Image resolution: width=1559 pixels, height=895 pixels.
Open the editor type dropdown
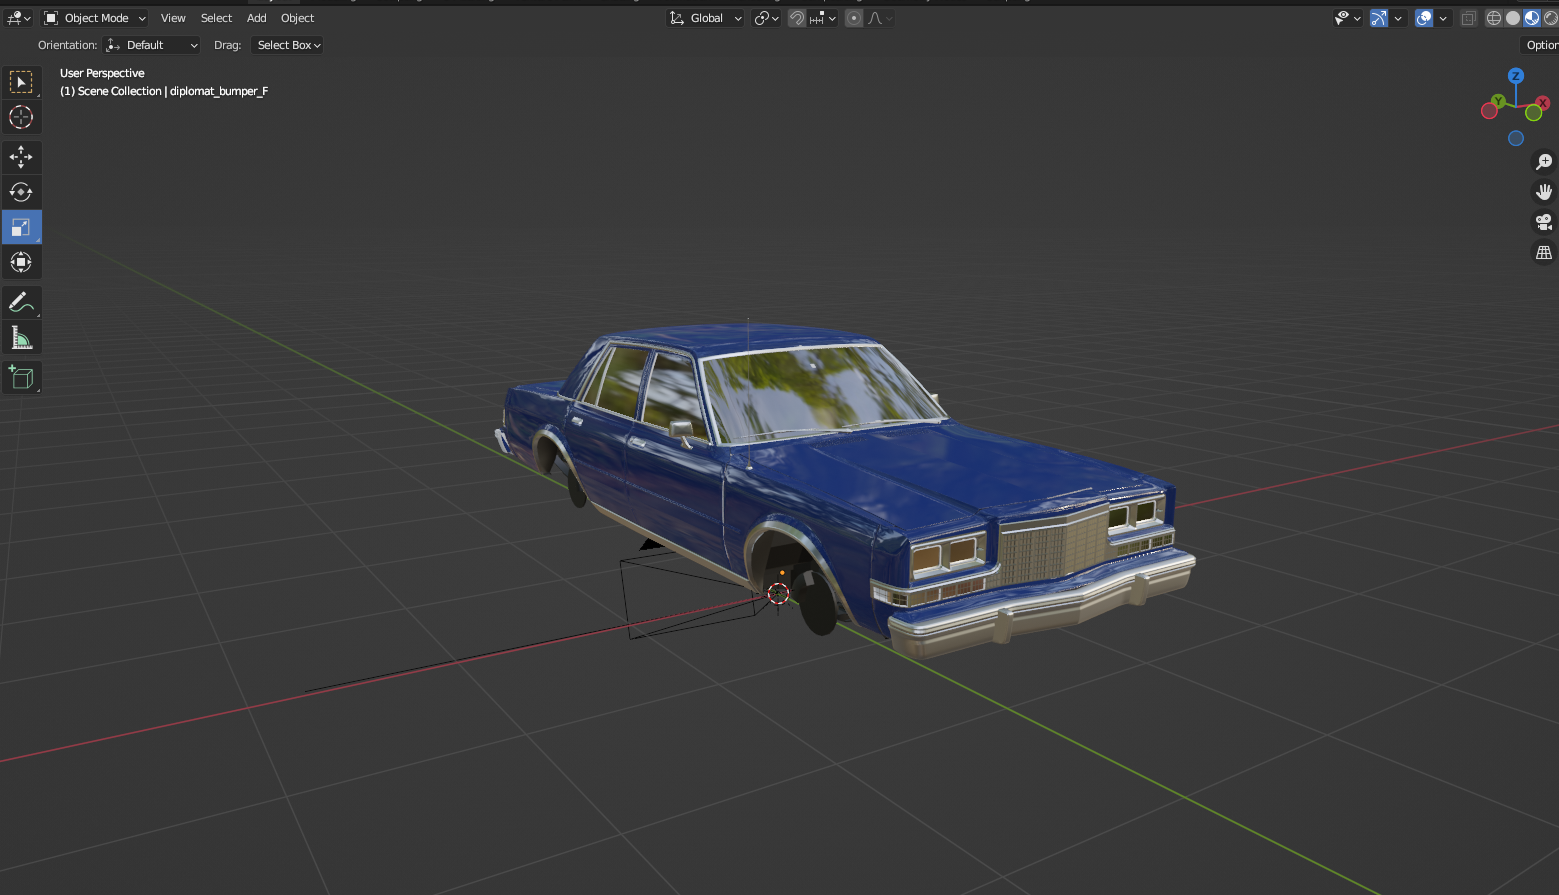point(19,18)
